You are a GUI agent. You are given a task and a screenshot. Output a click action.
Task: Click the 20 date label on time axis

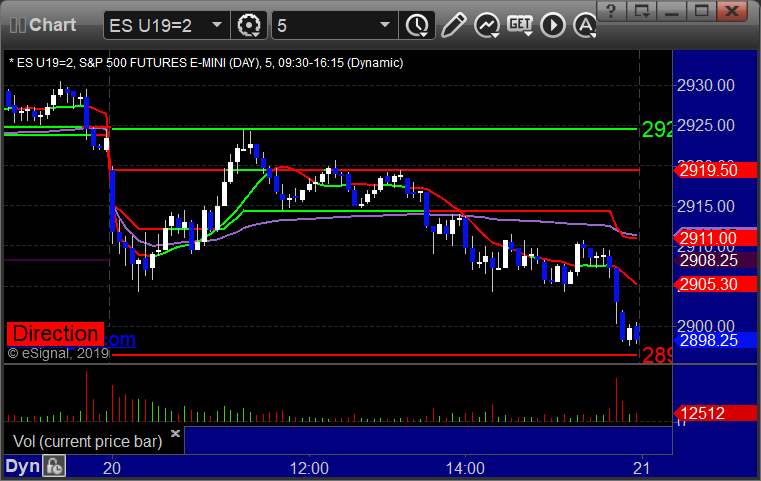pyautogui.click(x=112, y=468)
